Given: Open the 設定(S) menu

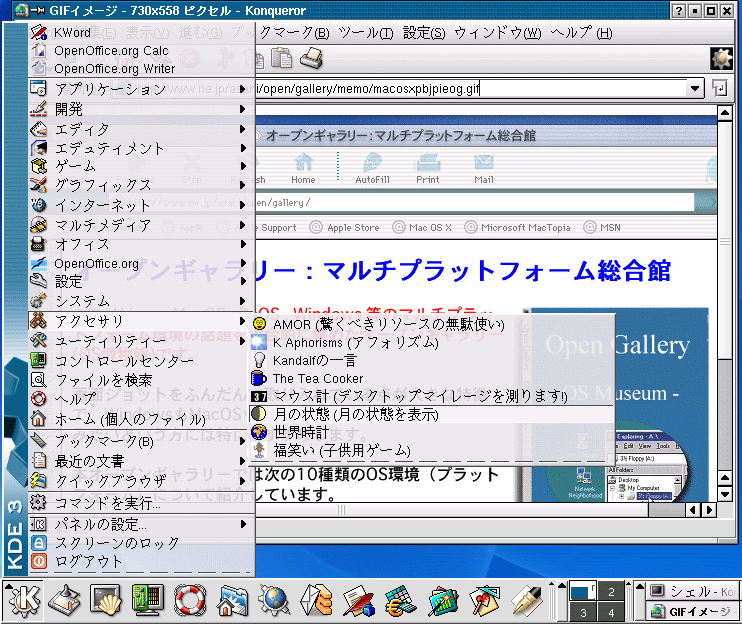Looking at the screenshot, I should (x=424, y=33).
